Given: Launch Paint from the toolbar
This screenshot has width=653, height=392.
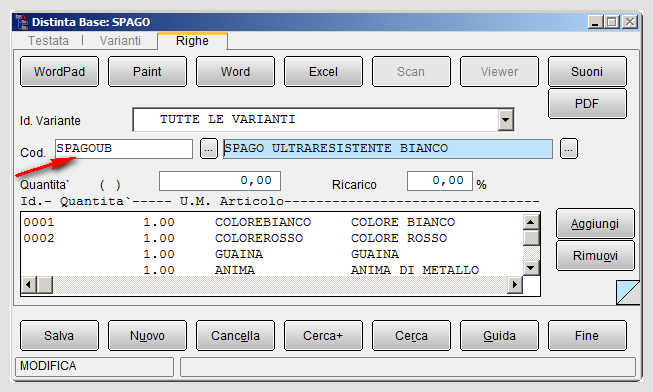Looking at the screenshot, I should point(147,72).
